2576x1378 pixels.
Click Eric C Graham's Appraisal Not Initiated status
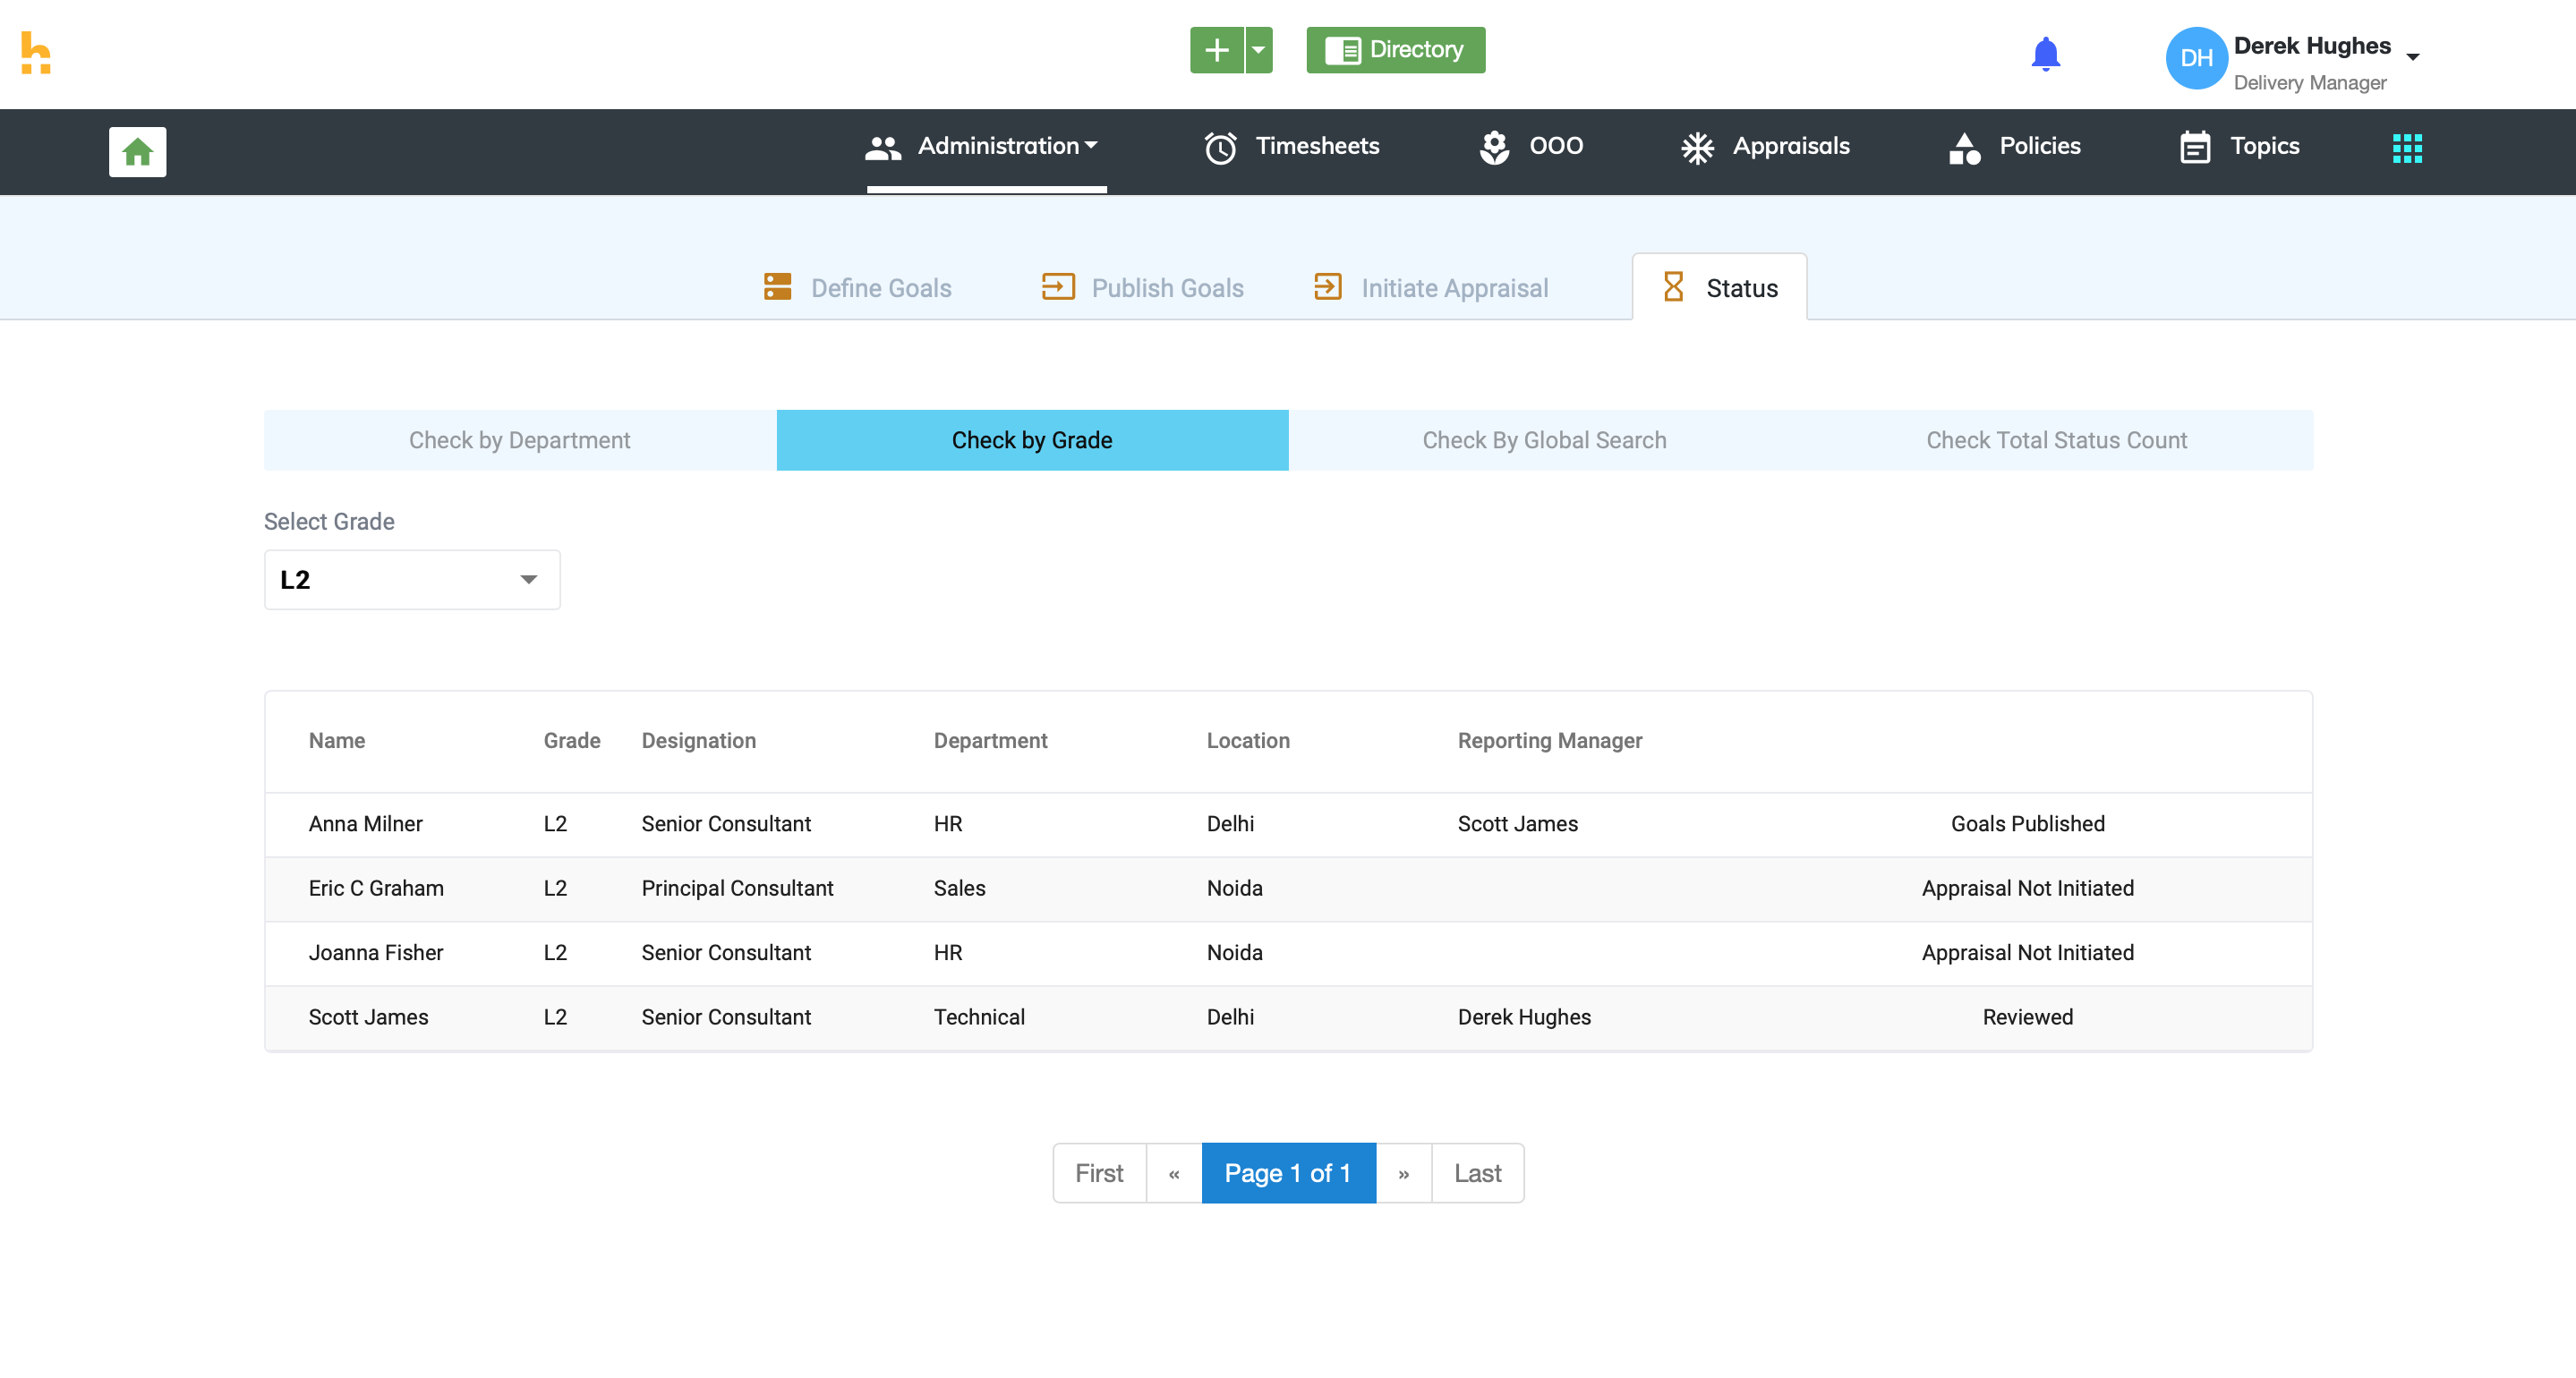(2028, 888)
